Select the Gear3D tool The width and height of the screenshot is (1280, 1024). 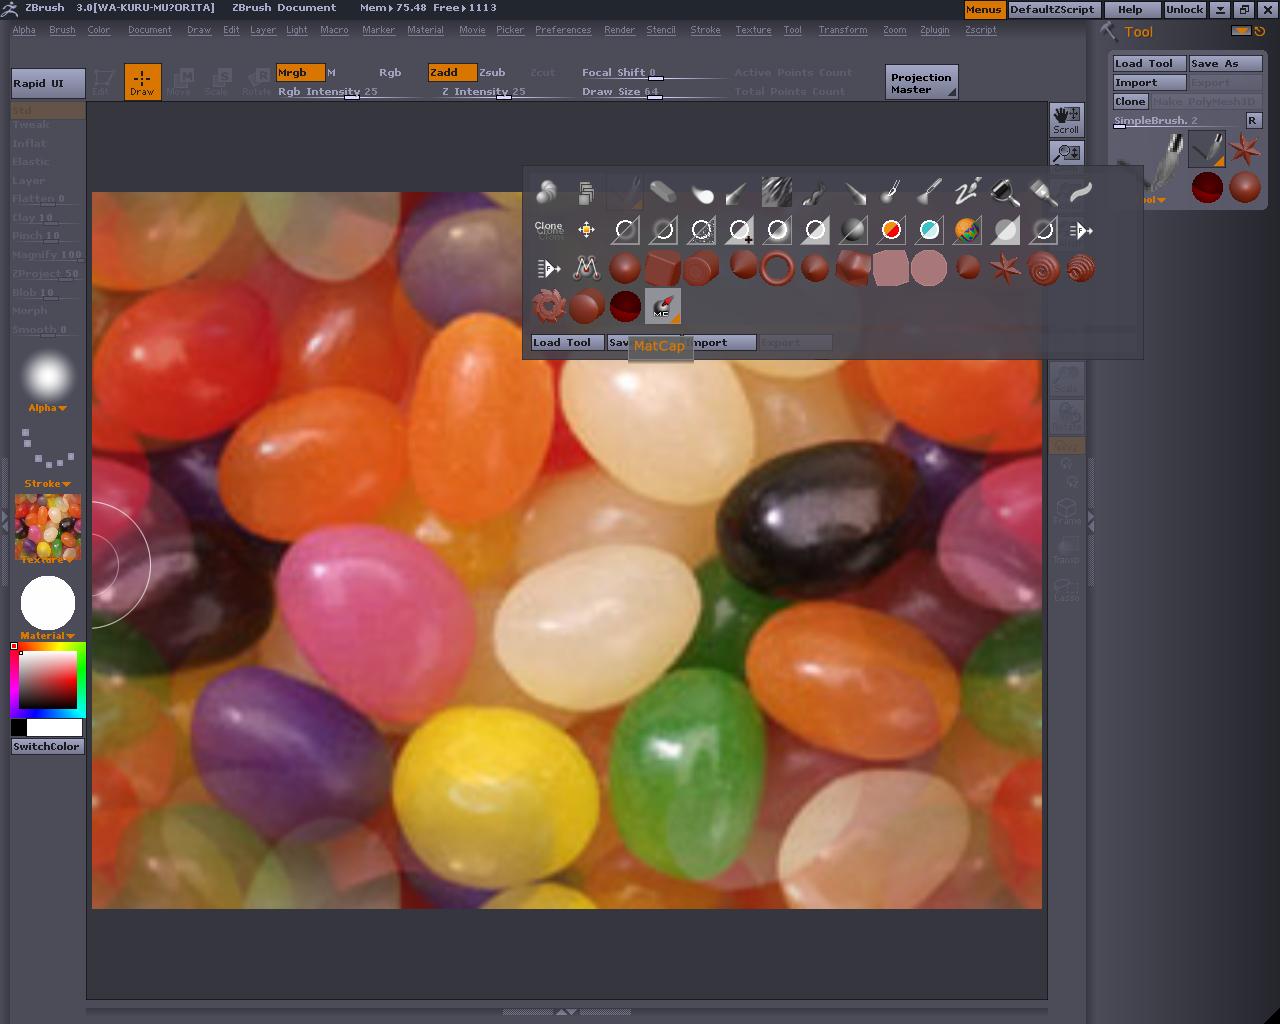(x=548, y=306)
